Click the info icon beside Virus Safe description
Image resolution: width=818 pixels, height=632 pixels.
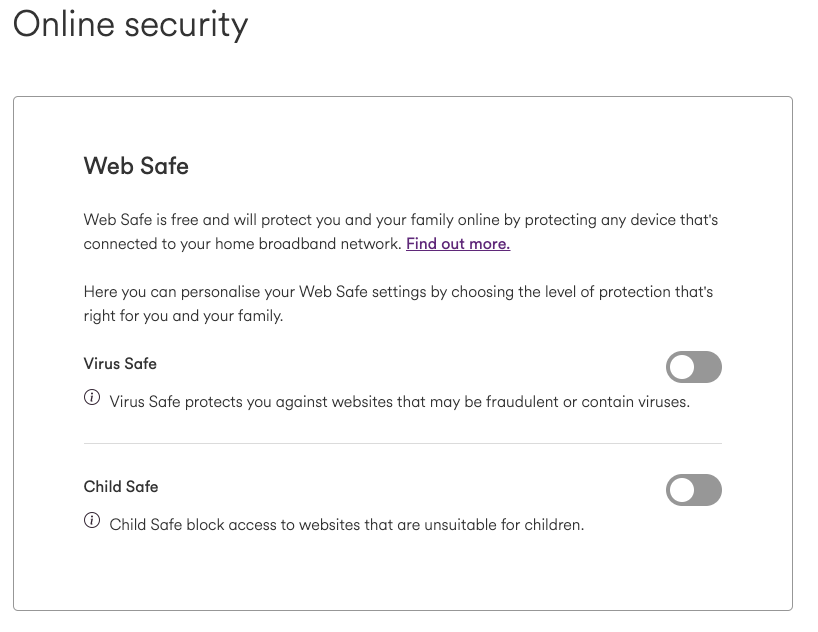(x=92, y=398)
